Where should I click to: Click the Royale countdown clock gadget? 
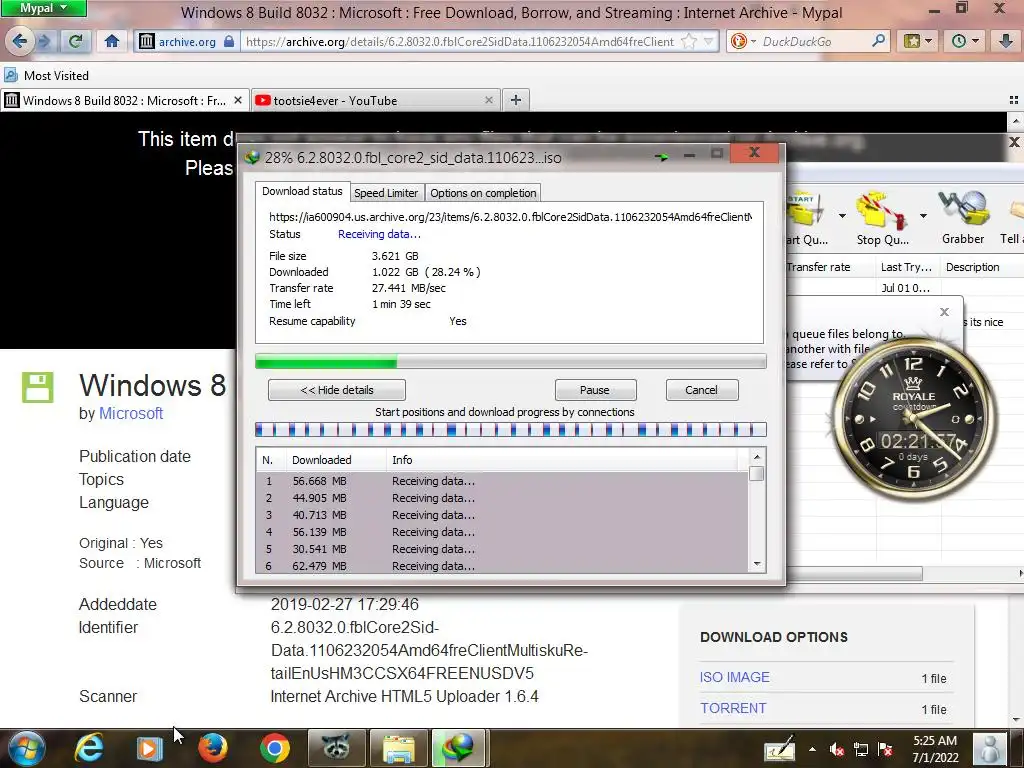coord(913,419)
